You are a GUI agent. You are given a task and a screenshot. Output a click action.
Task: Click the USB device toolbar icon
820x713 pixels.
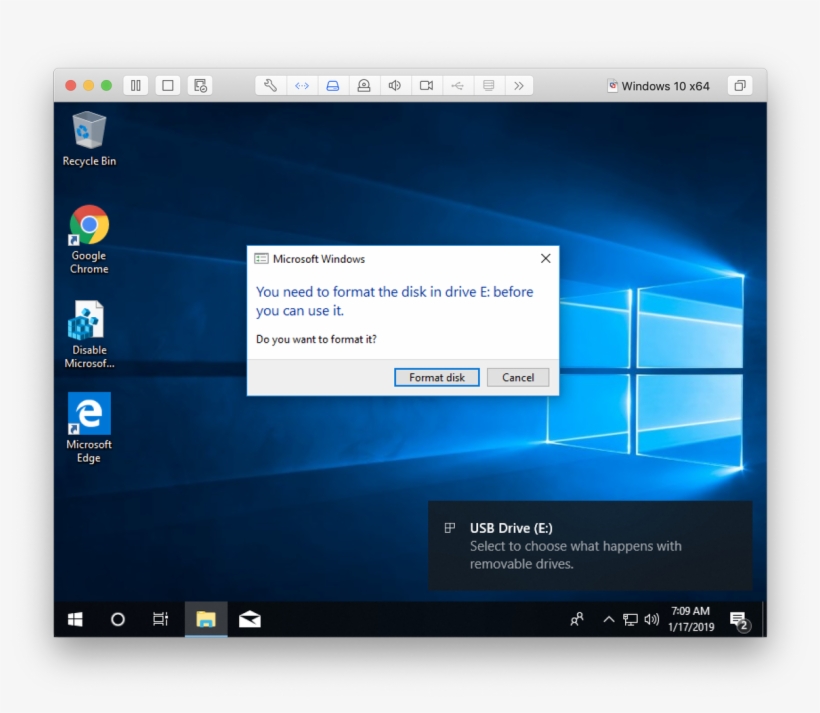[458, 85]
